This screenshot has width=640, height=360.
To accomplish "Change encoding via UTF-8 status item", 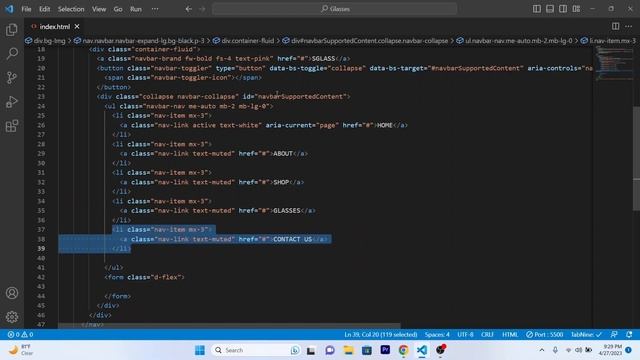I will pos(465,334).
